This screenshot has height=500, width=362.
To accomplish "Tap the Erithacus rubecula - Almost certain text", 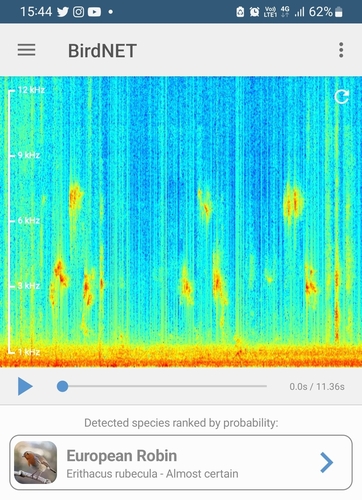I will coord(152,474).
